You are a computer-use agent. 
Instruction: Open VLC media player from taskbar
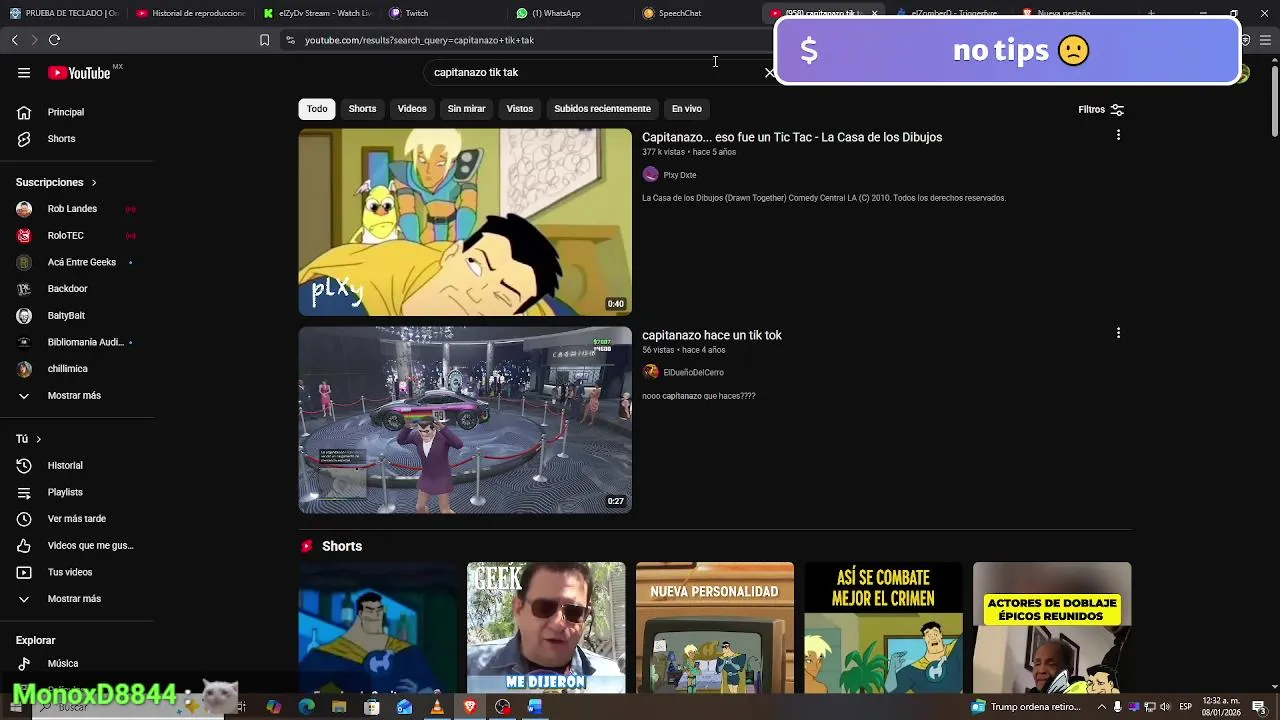(x=437, y=707)
